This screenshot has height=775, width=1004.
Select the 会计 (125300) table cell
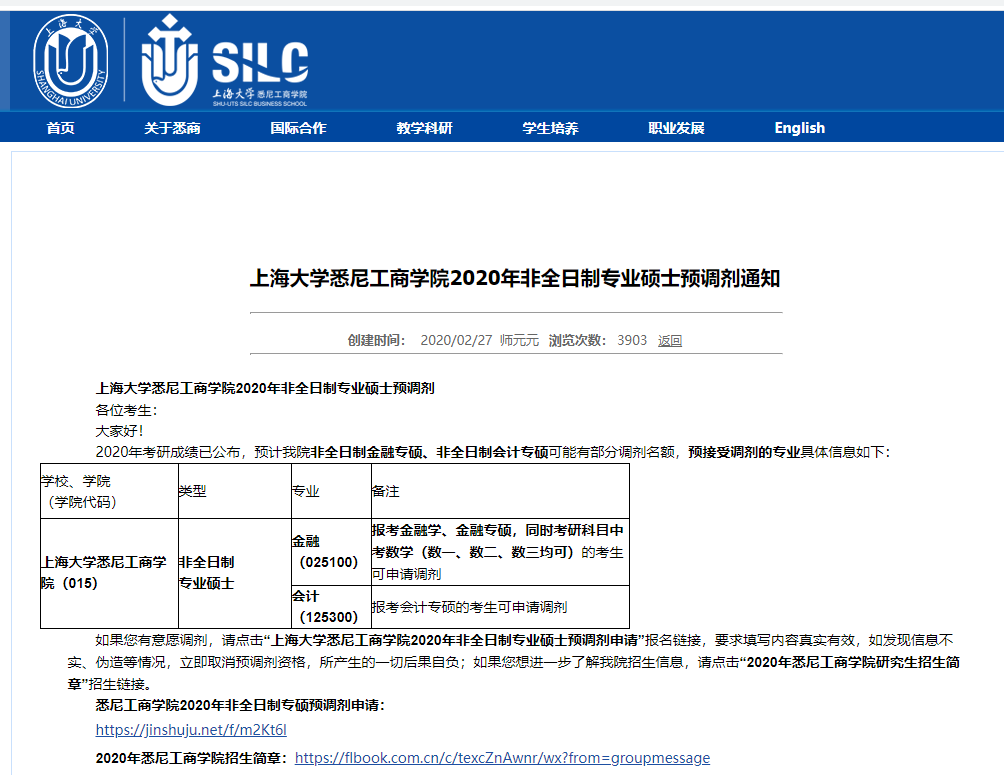(330, 606)
